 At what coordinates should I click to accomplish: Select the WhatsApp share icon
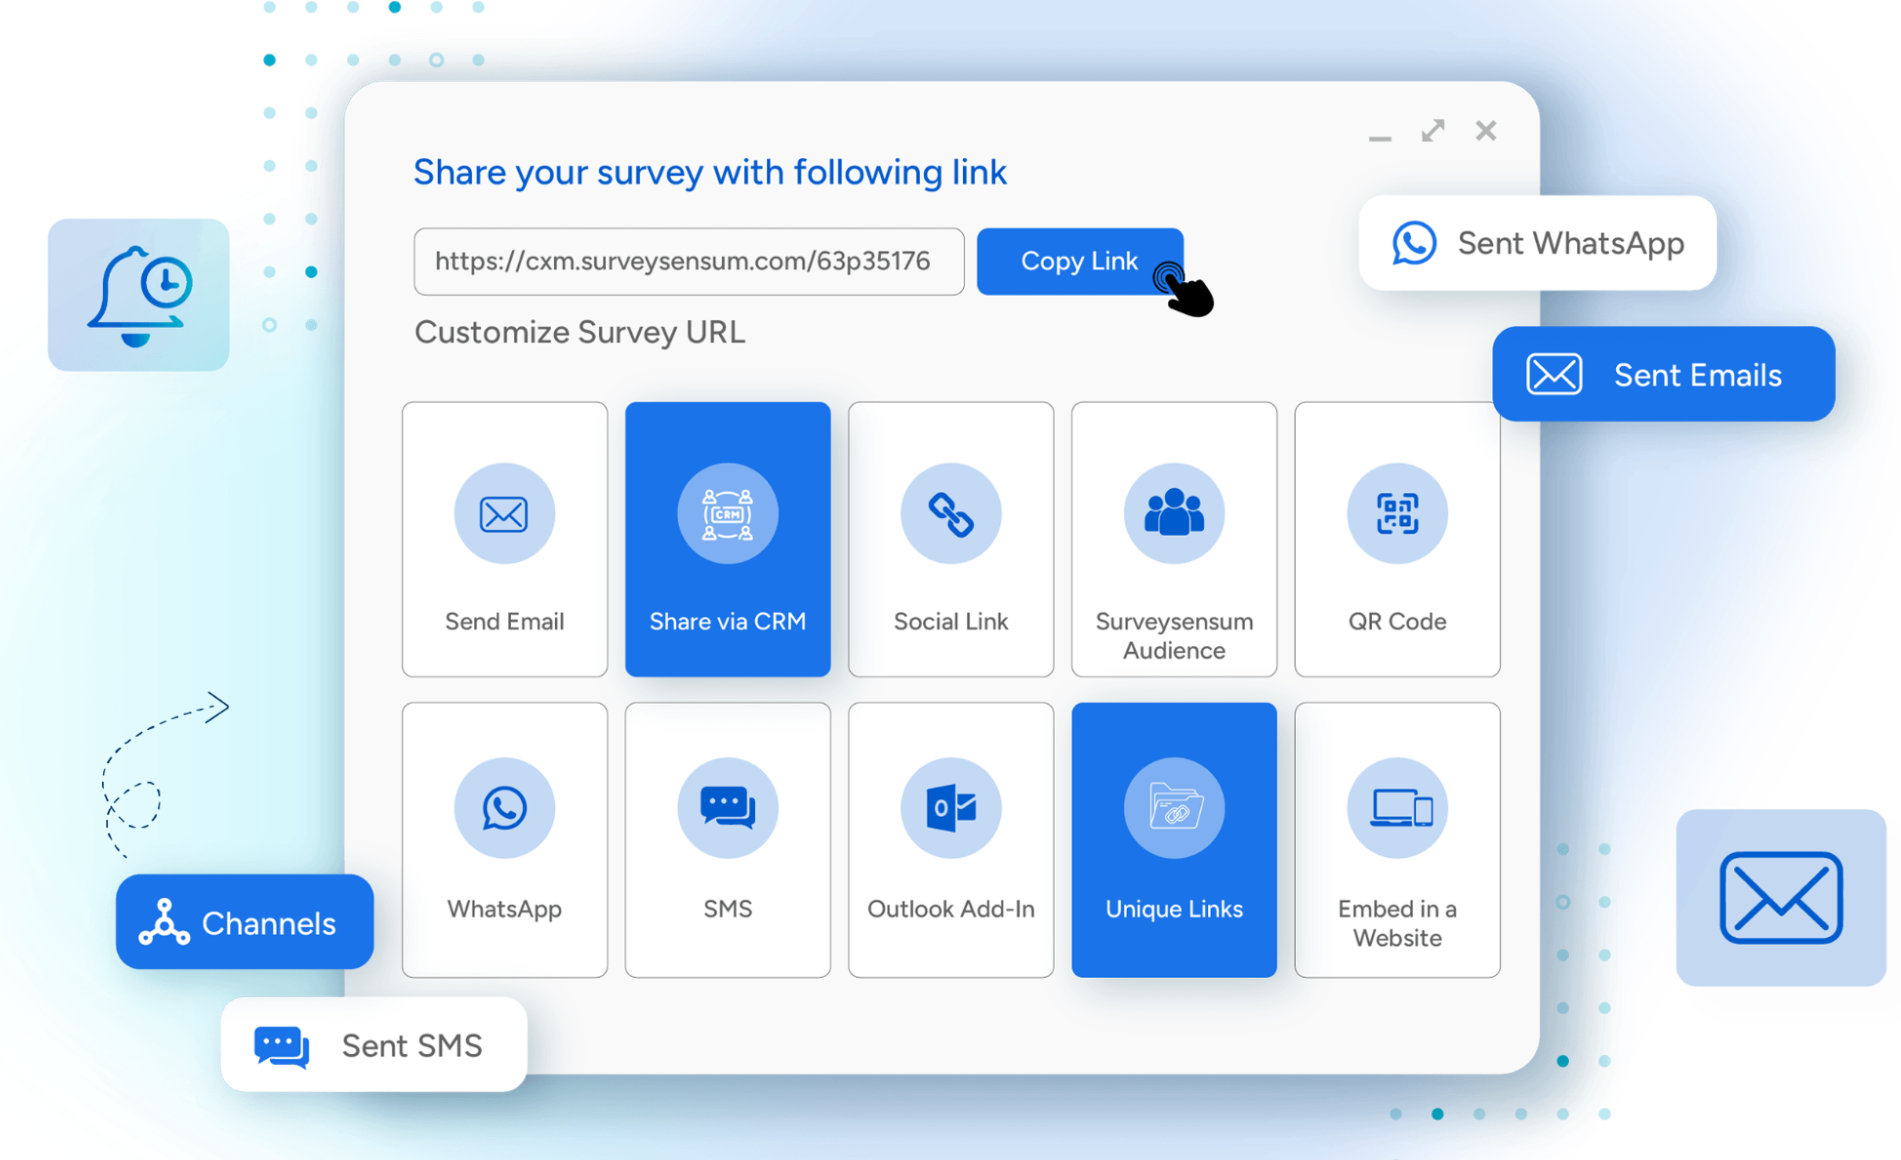click(x=504, y=808)
